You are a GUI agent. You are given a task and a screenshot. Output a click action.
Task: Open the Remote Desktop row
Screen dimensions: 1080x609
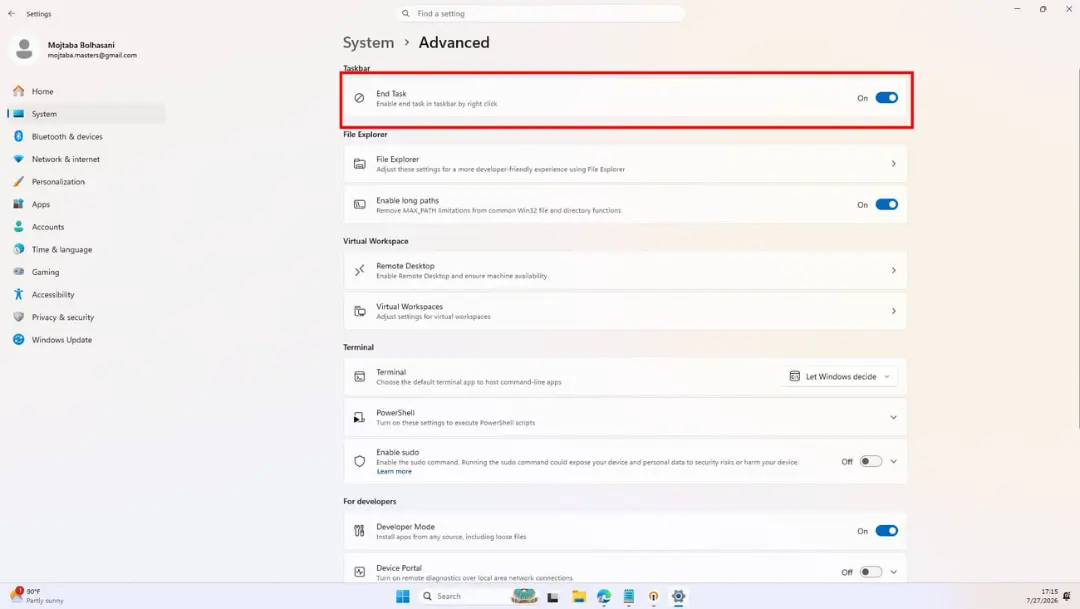(x=625, y=270)
